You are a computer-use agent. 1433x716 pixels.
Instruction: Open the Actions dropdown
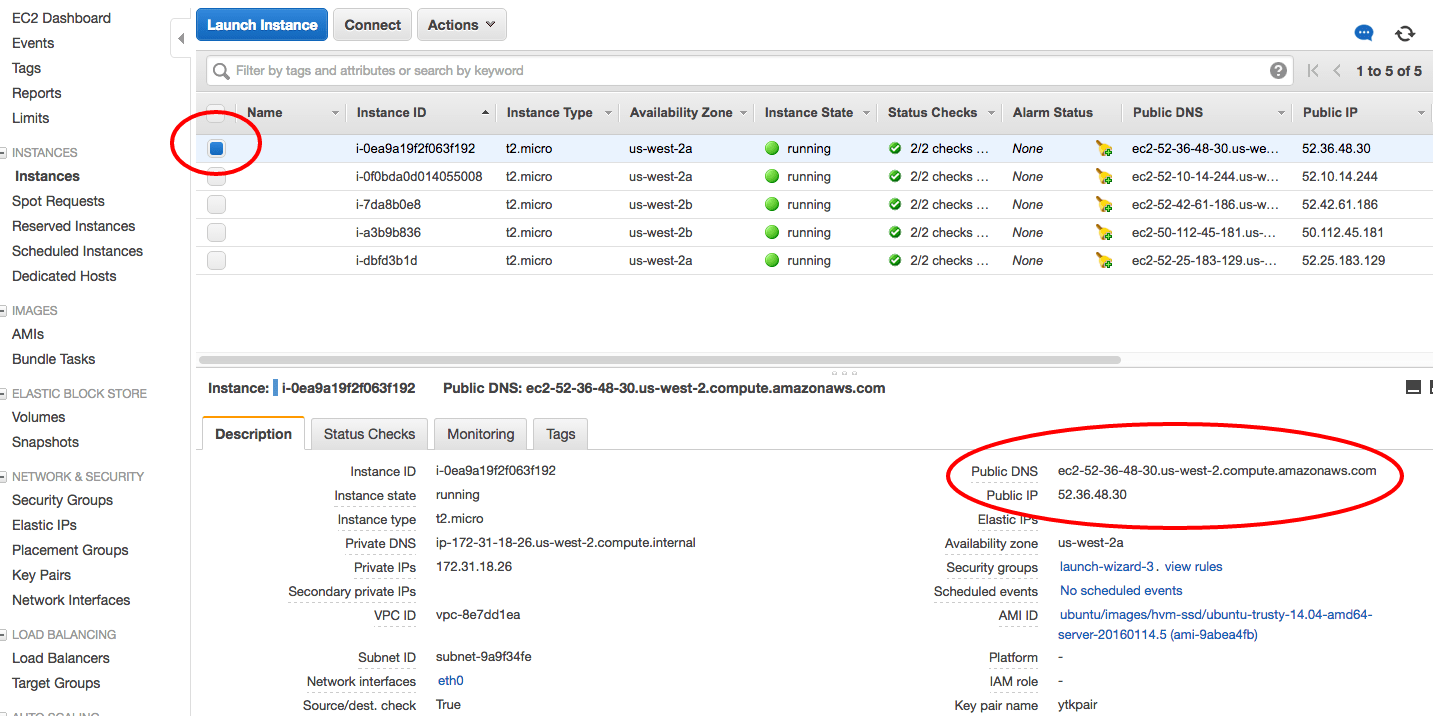[461, 24]
